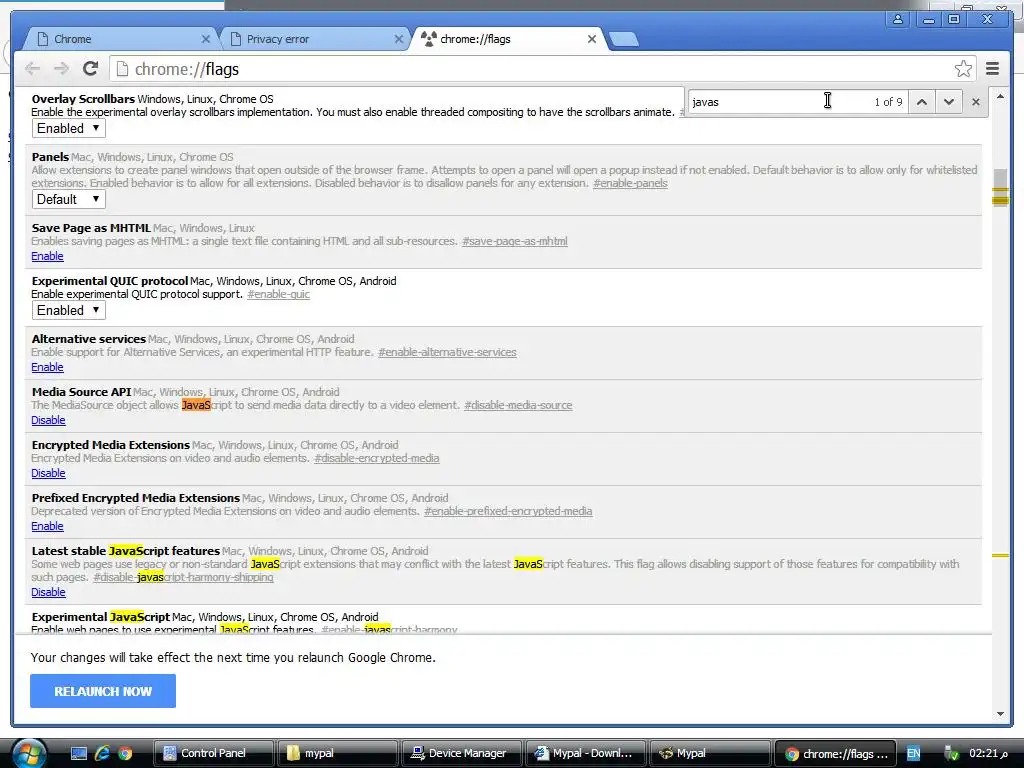This screenshot has width=1024, height=768.
Task: Close the Privacy error tab
Action: point(399,39)
